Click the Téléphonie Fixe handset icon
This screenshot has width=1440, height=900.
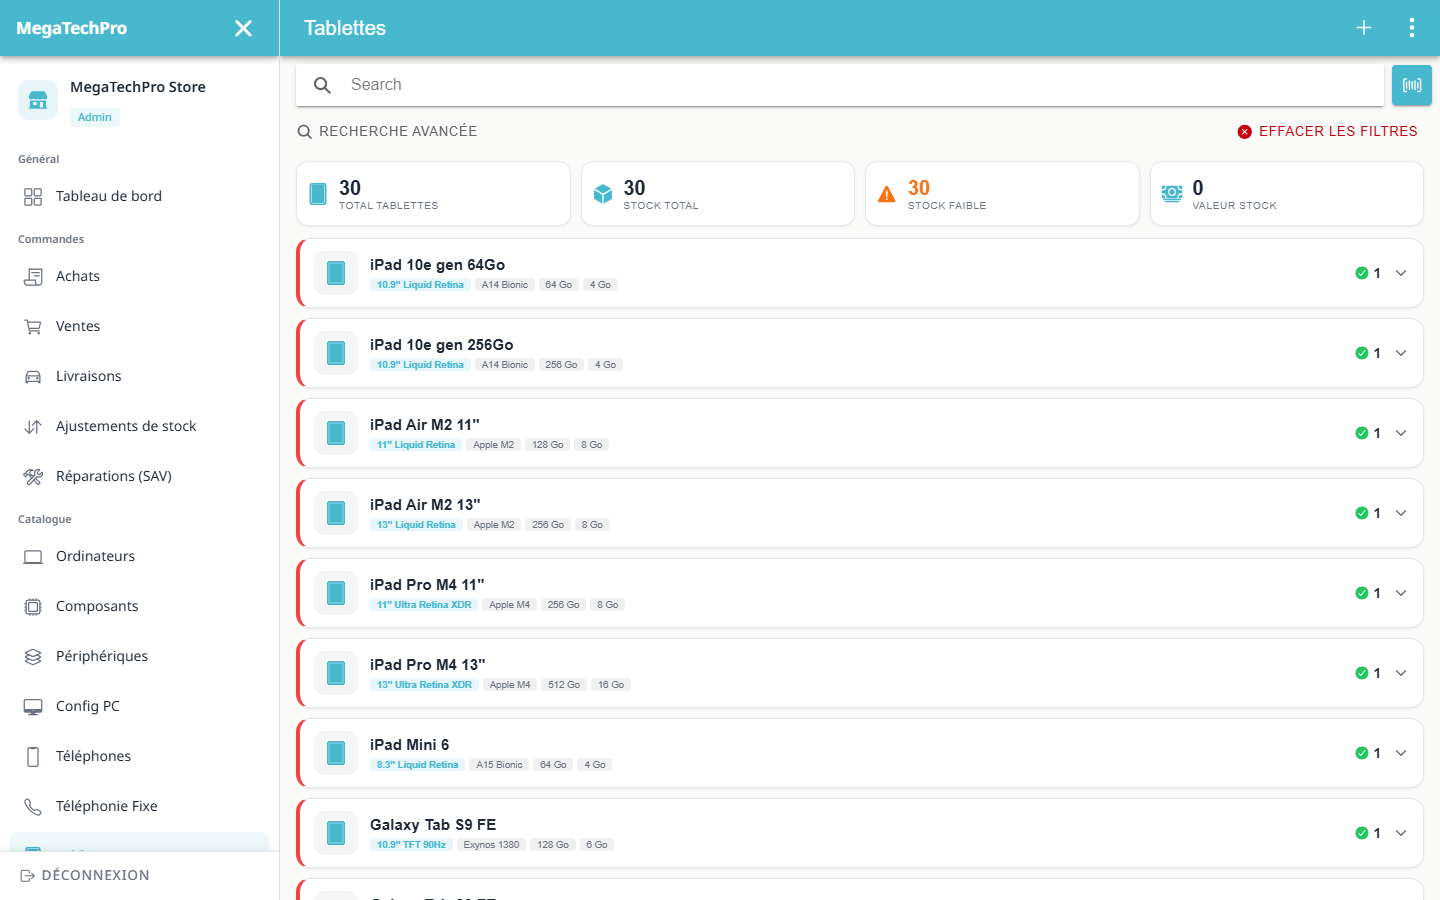[x=33, y=806]
